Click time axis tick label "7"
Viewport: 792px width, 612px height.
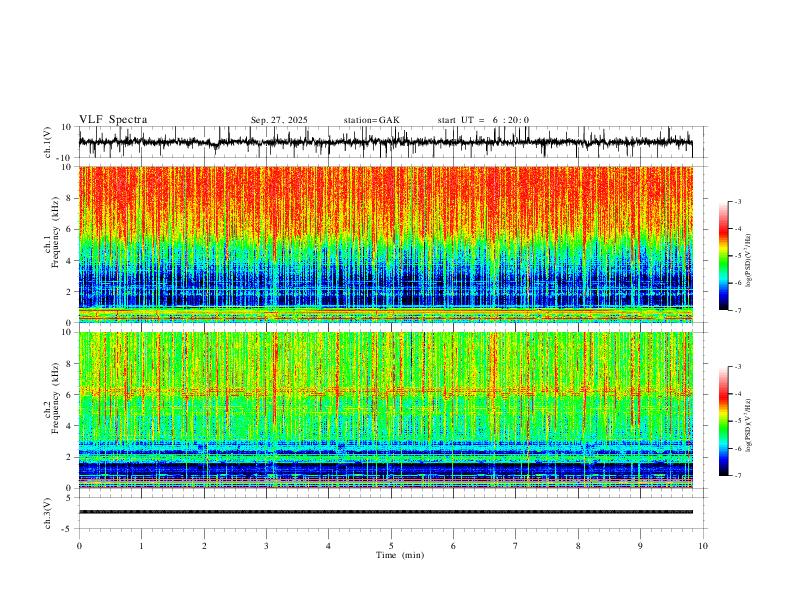click(x=516, y=546)
